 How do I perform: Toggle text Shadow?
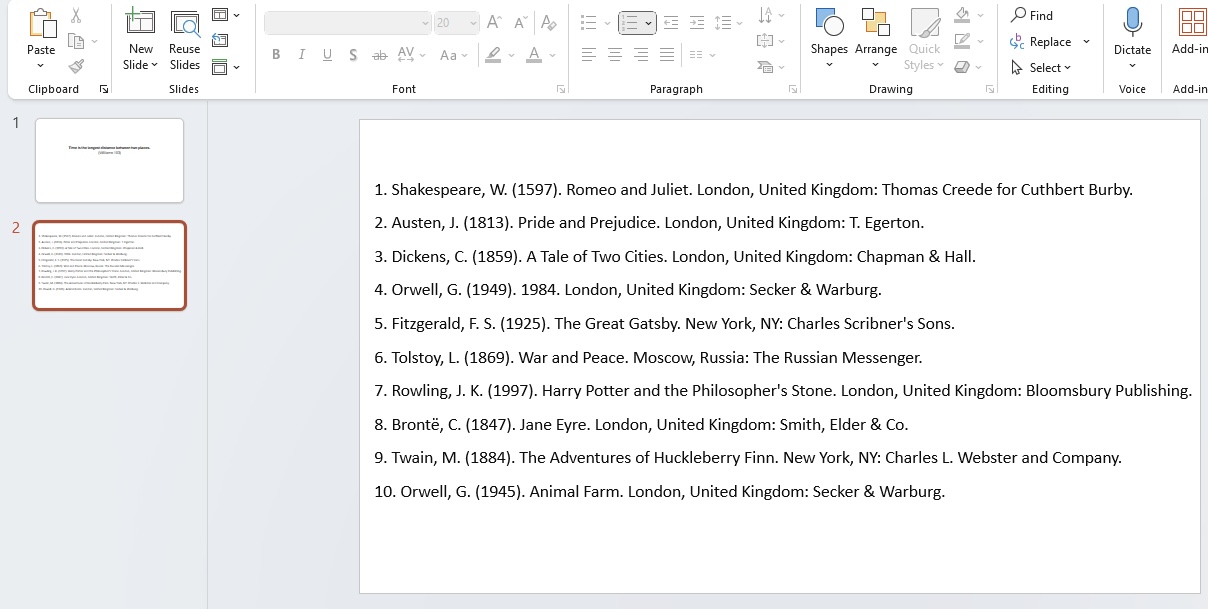(353, 55)
